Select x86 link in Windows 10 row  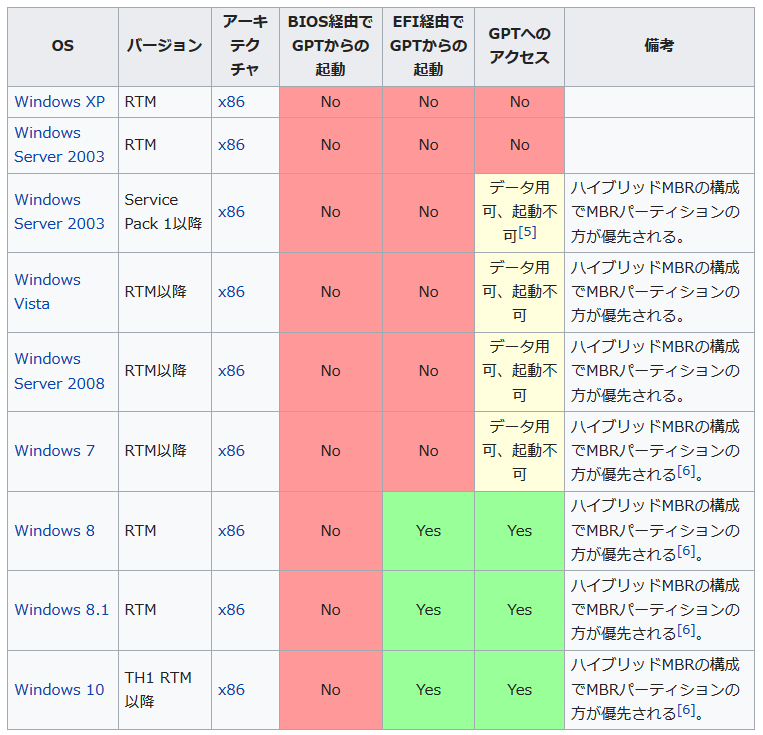click(x=231, y=690)
